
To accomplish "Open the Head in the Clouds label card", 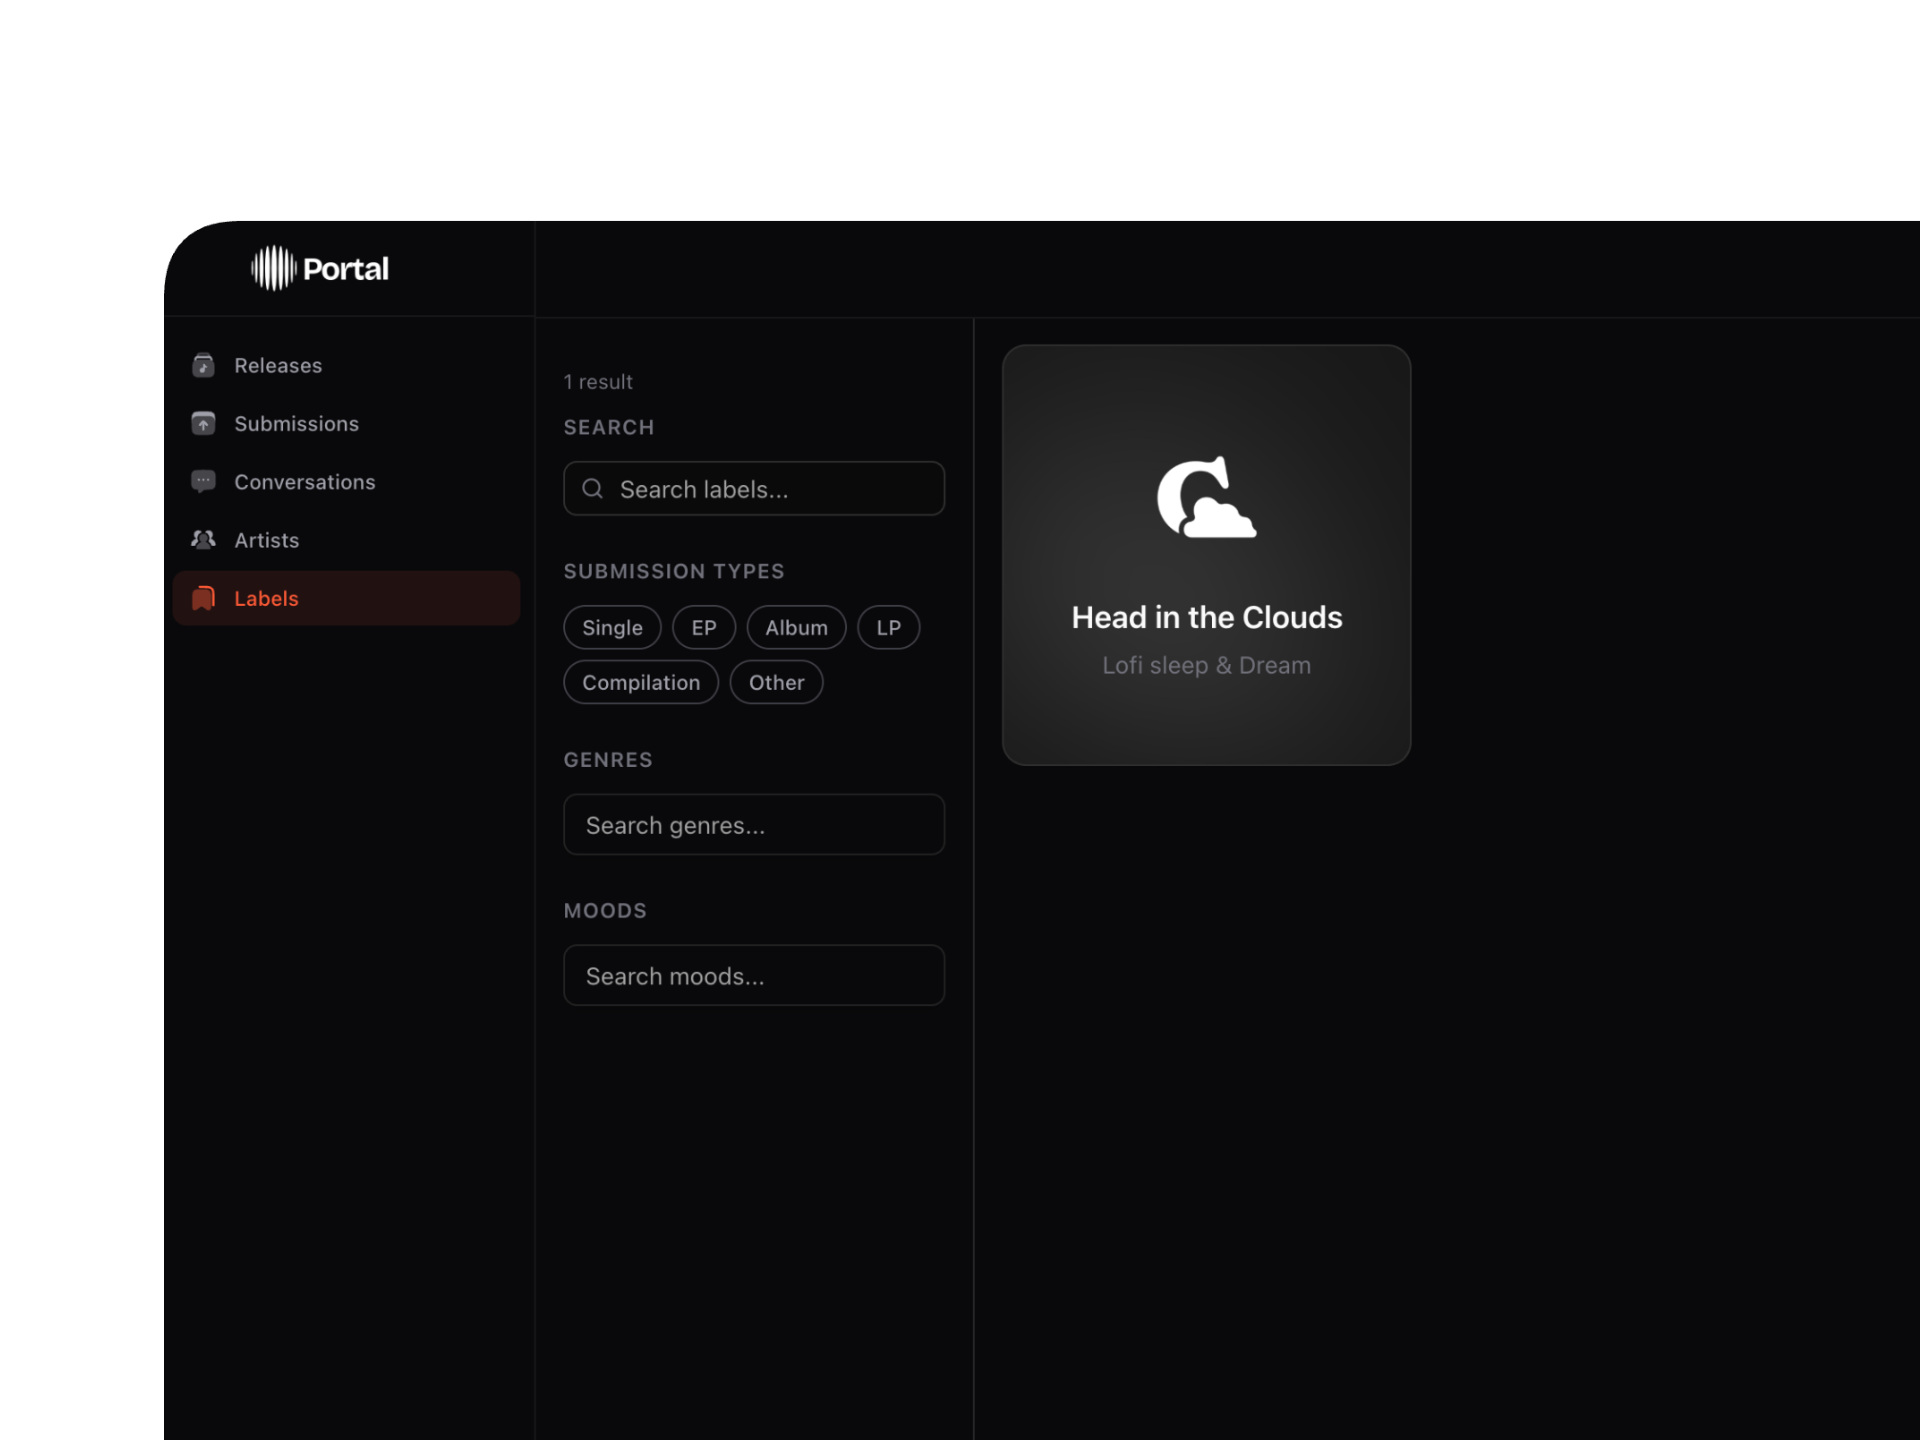I will (x=1206, y=617).
